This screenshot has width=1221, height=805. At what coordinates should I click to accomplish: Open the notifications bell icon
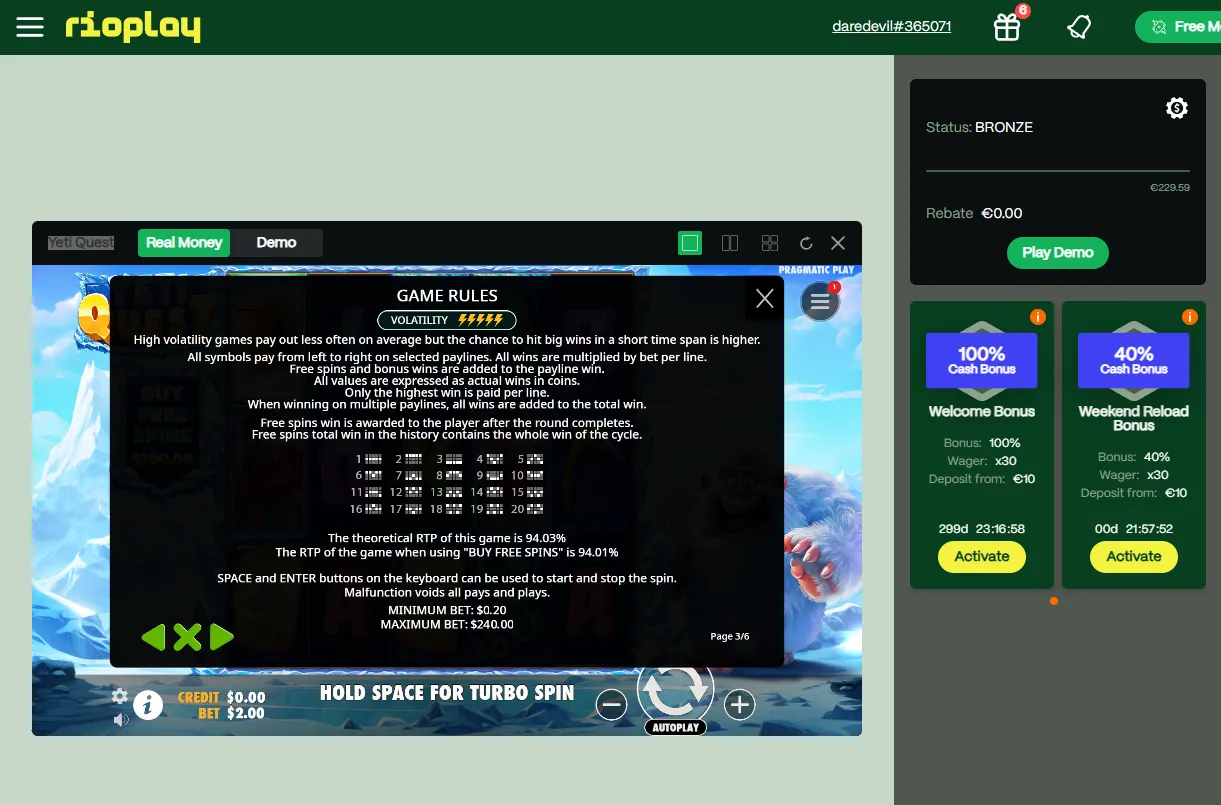coord(1079,27)
